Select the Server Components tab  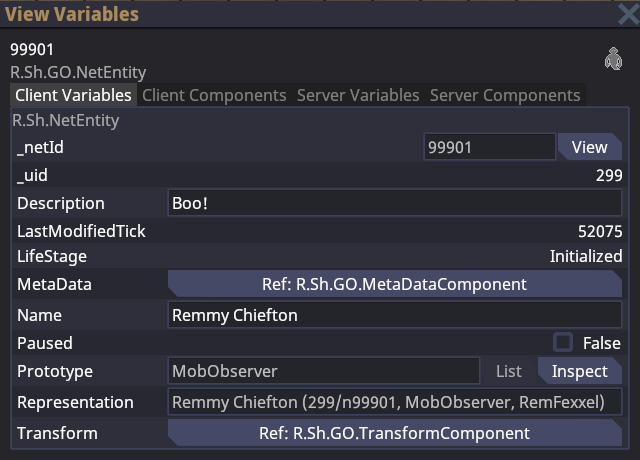pos(504,95)
